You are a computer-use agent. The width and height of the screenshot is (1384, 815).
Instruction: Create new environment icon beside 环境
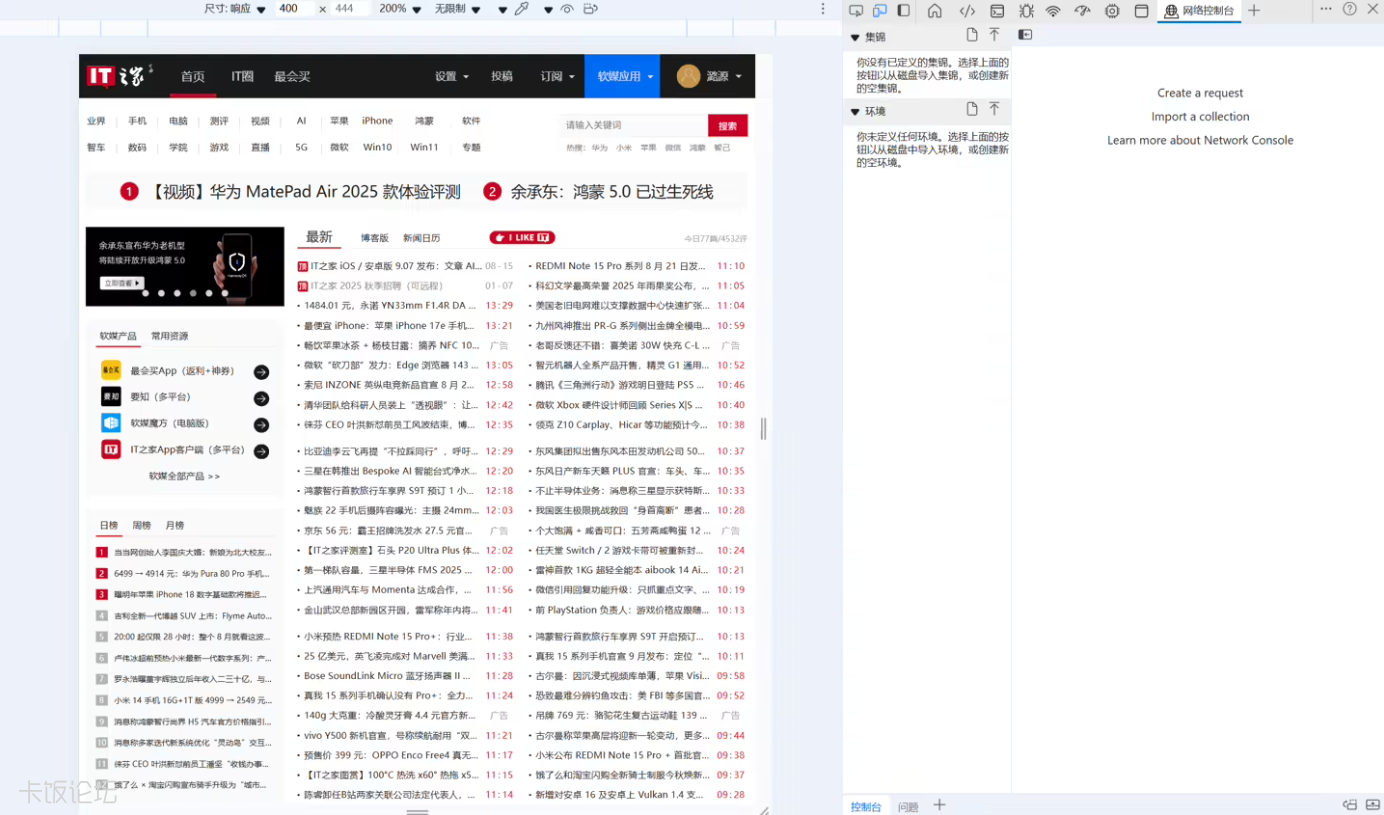[x=972, y=109]
